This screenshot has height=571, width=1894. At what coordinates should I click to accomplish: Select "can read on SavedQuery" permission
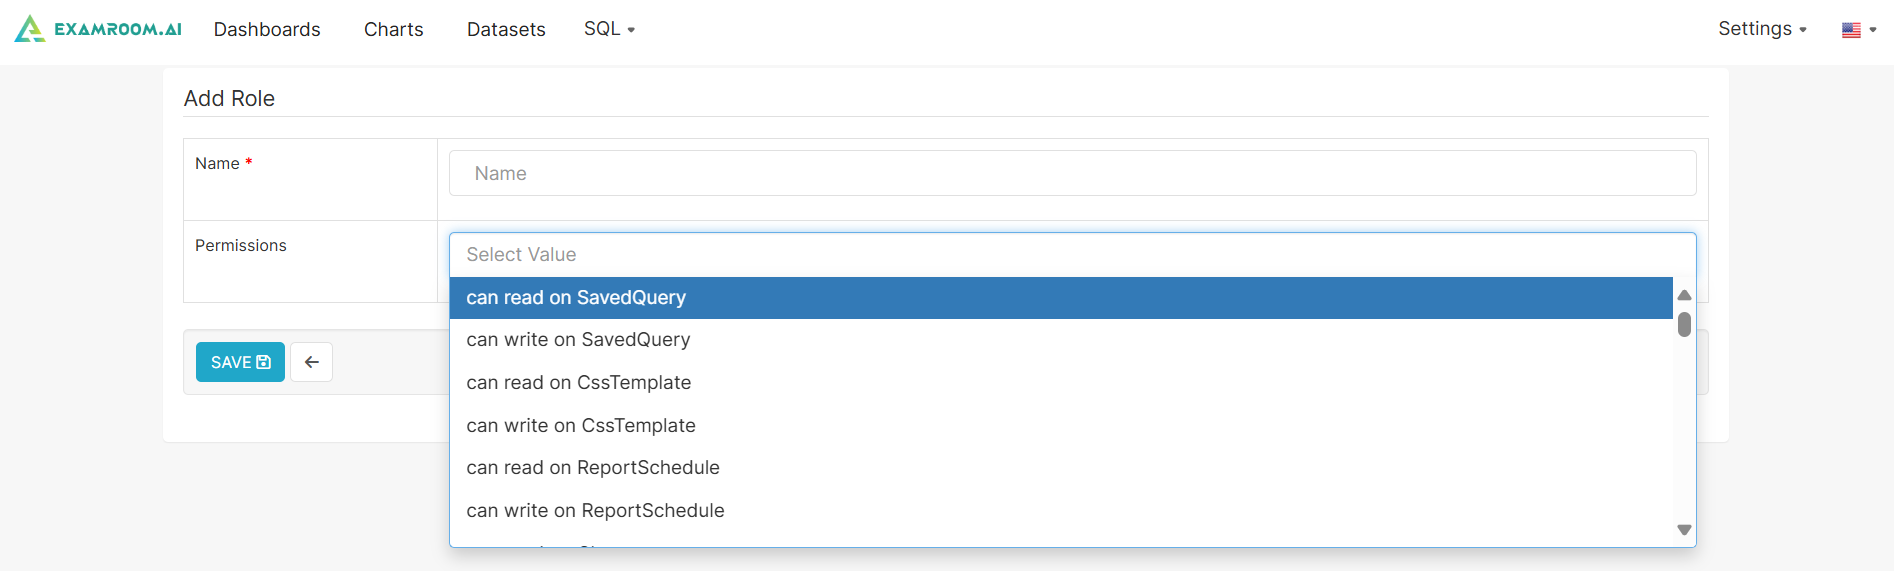(576, 298)
